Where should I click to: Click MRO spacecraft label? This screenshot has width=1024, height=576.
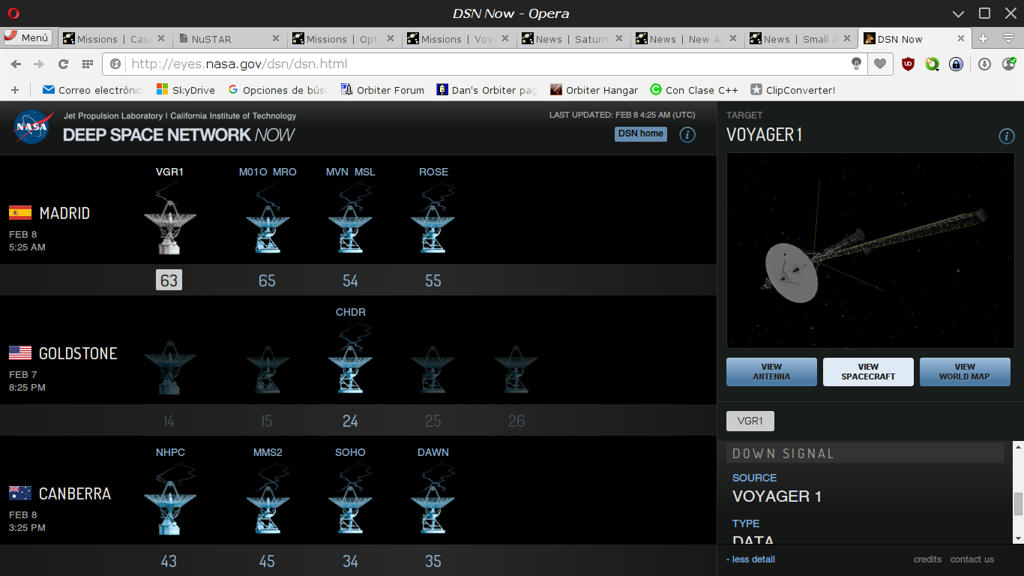284,172
